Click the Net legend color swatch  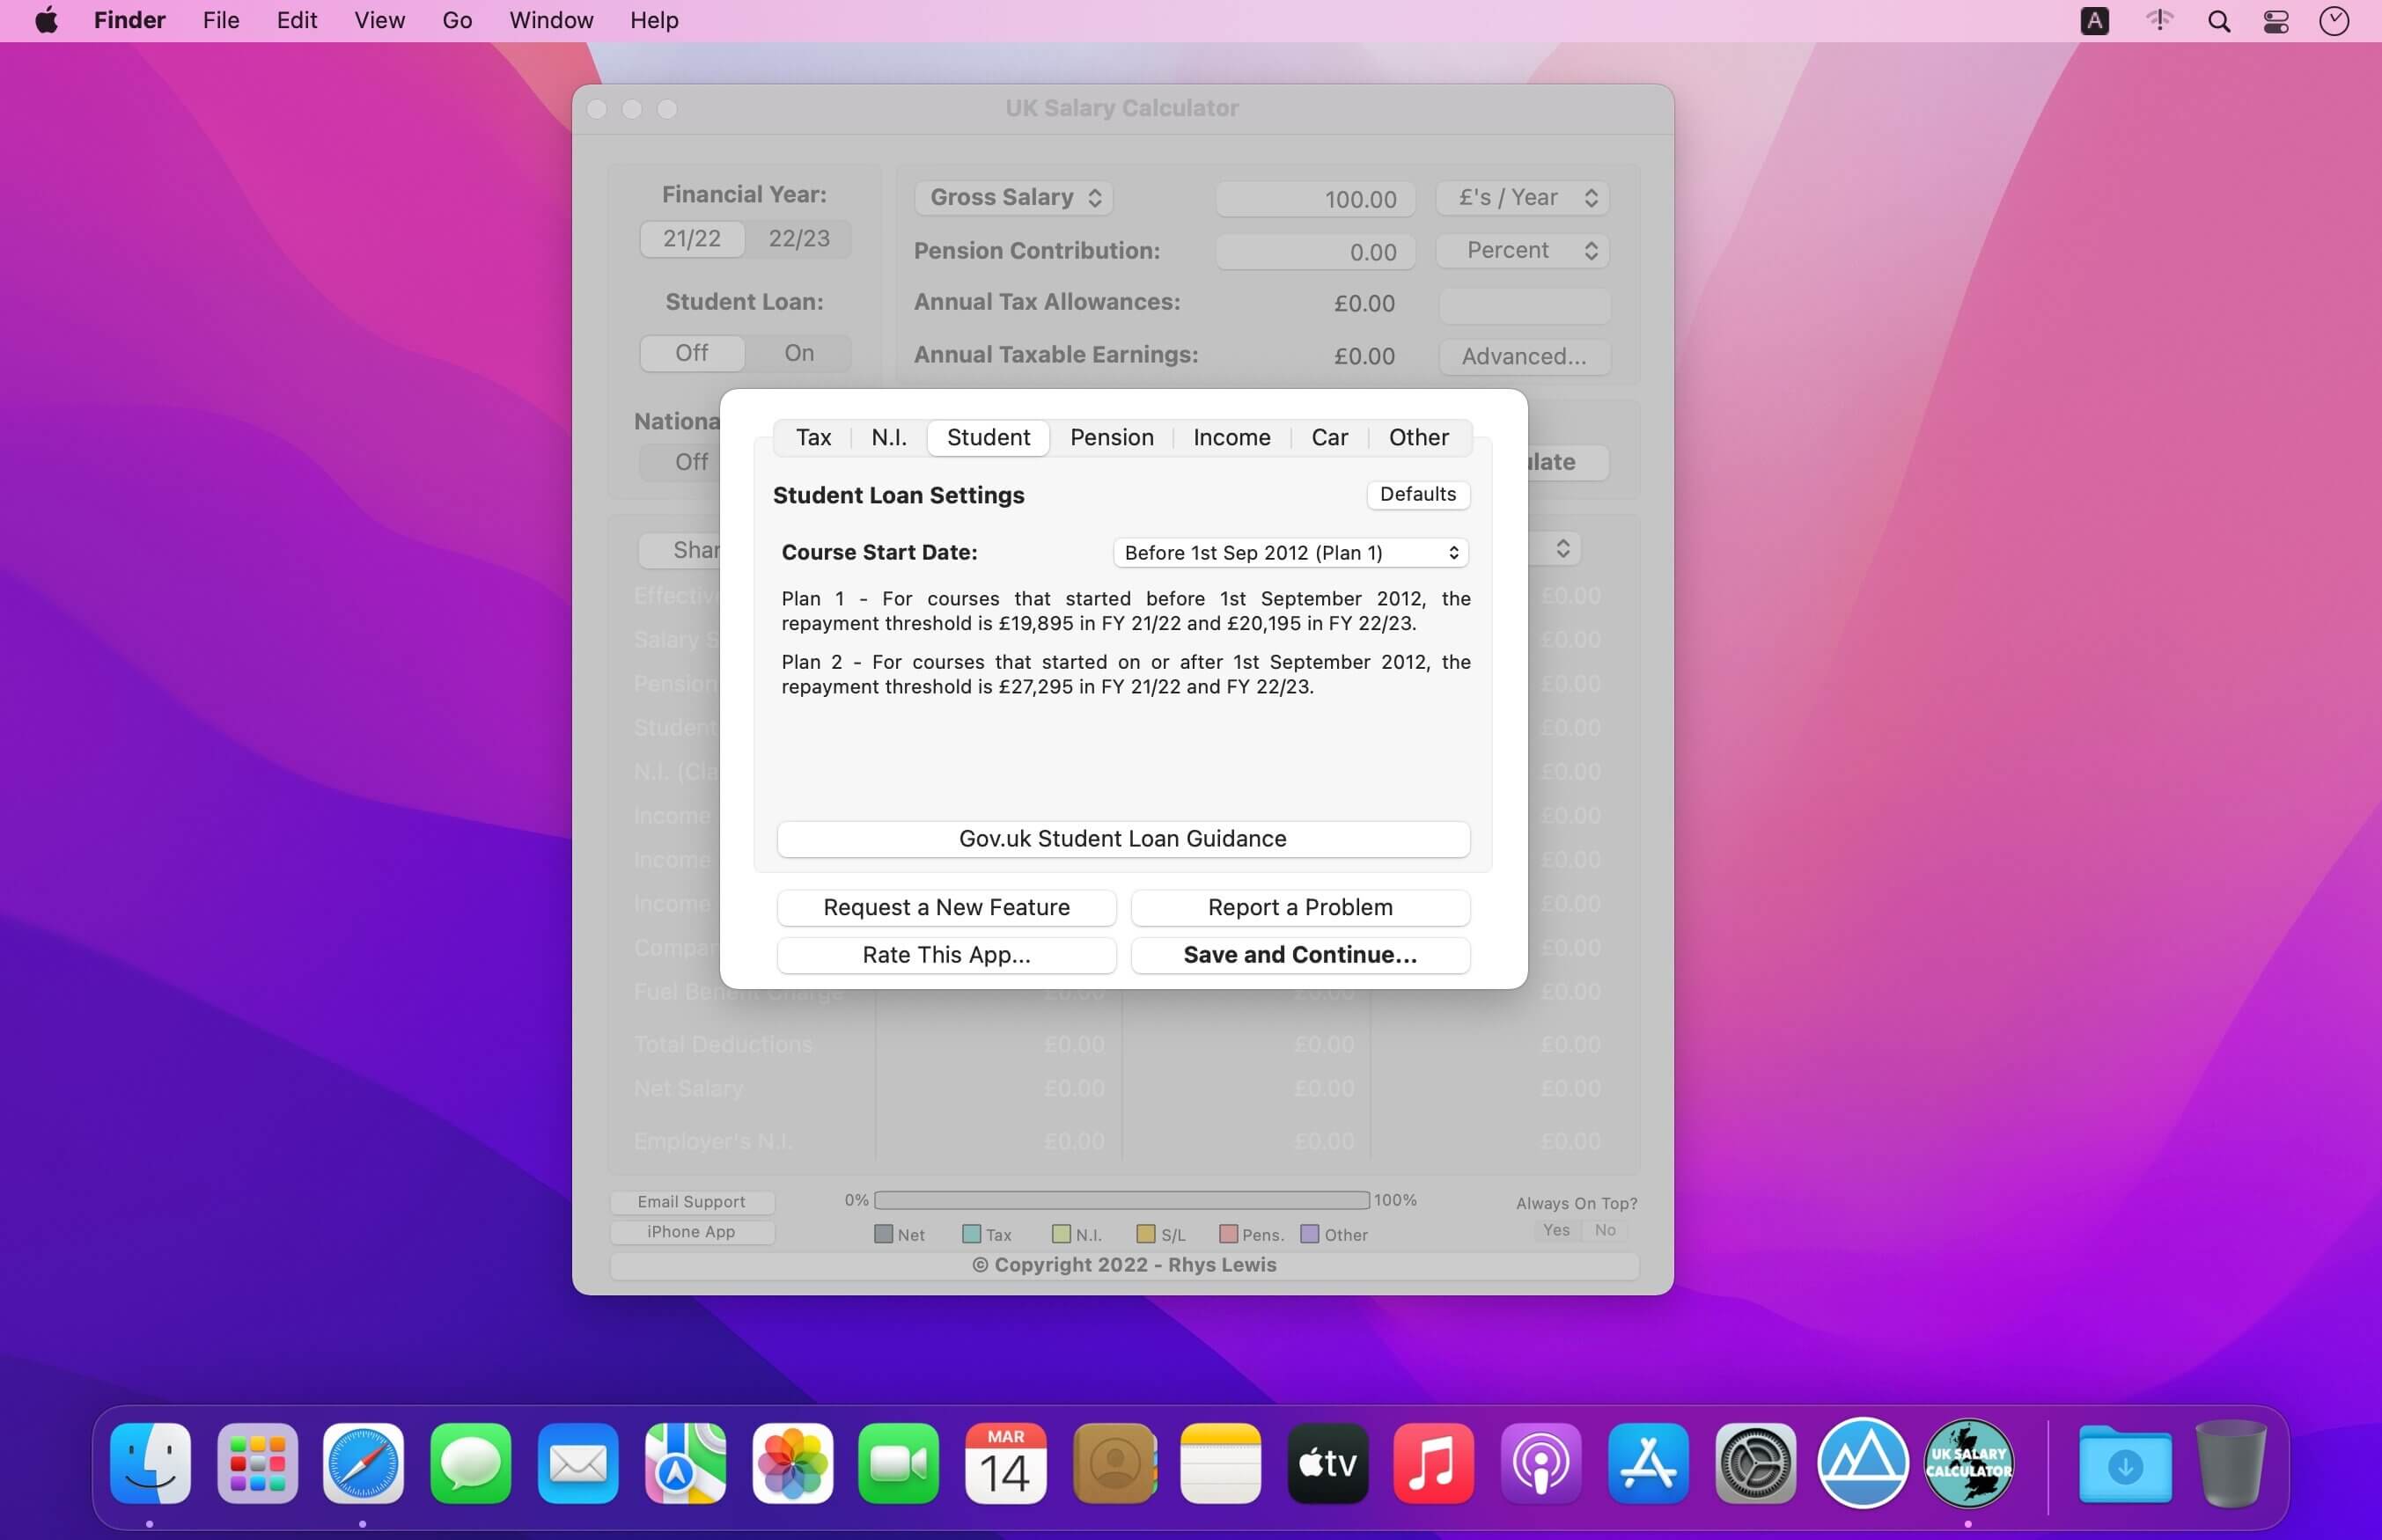tap(883, 1234)
